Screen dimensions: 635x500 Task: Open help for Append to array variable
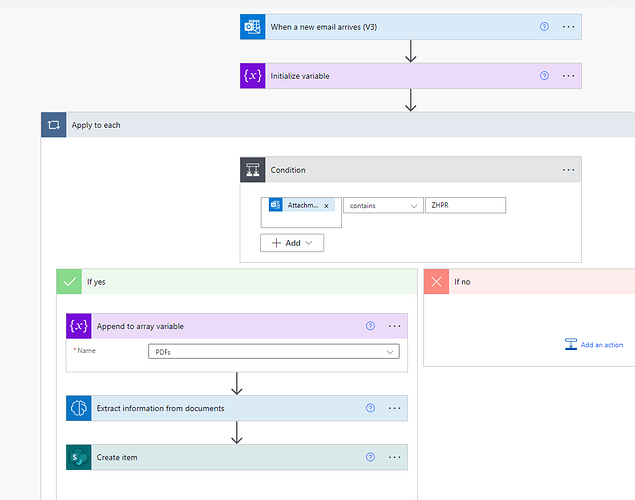tap(370, 326)
